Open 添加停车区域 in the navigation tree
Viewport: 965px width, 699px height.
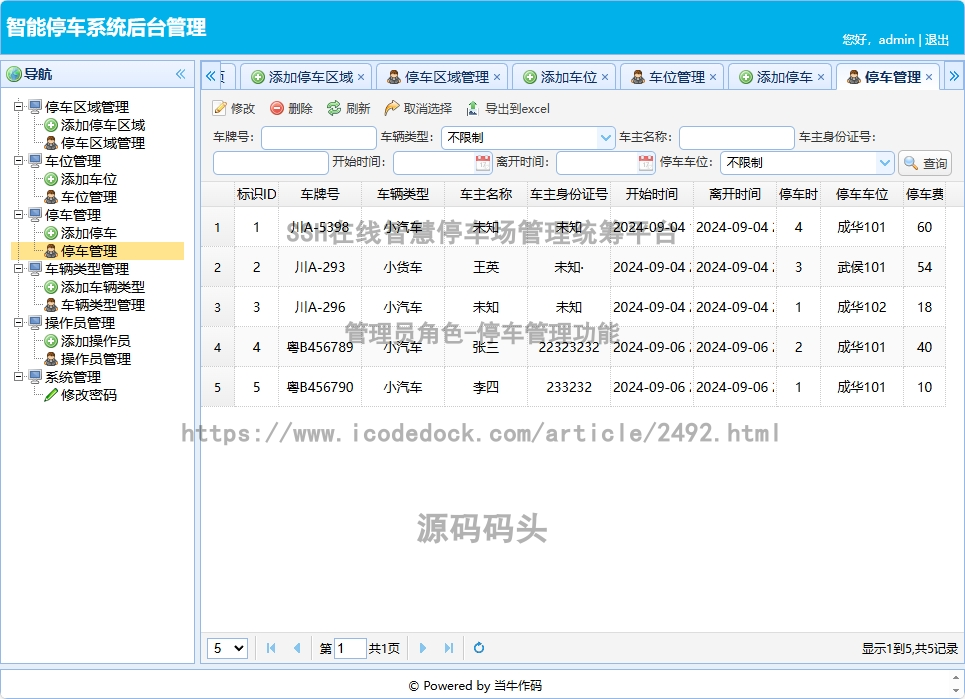point(103,125)
